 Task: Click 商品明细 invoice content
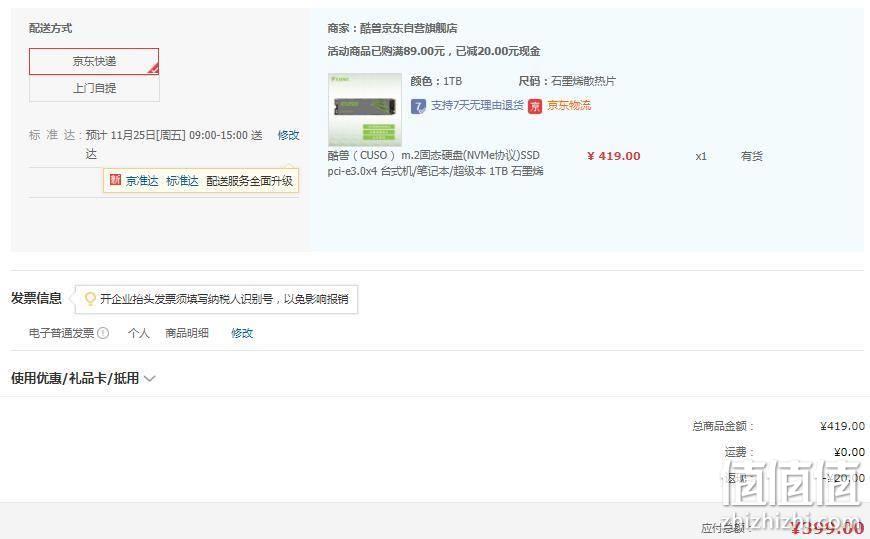(x=187, y=333)
